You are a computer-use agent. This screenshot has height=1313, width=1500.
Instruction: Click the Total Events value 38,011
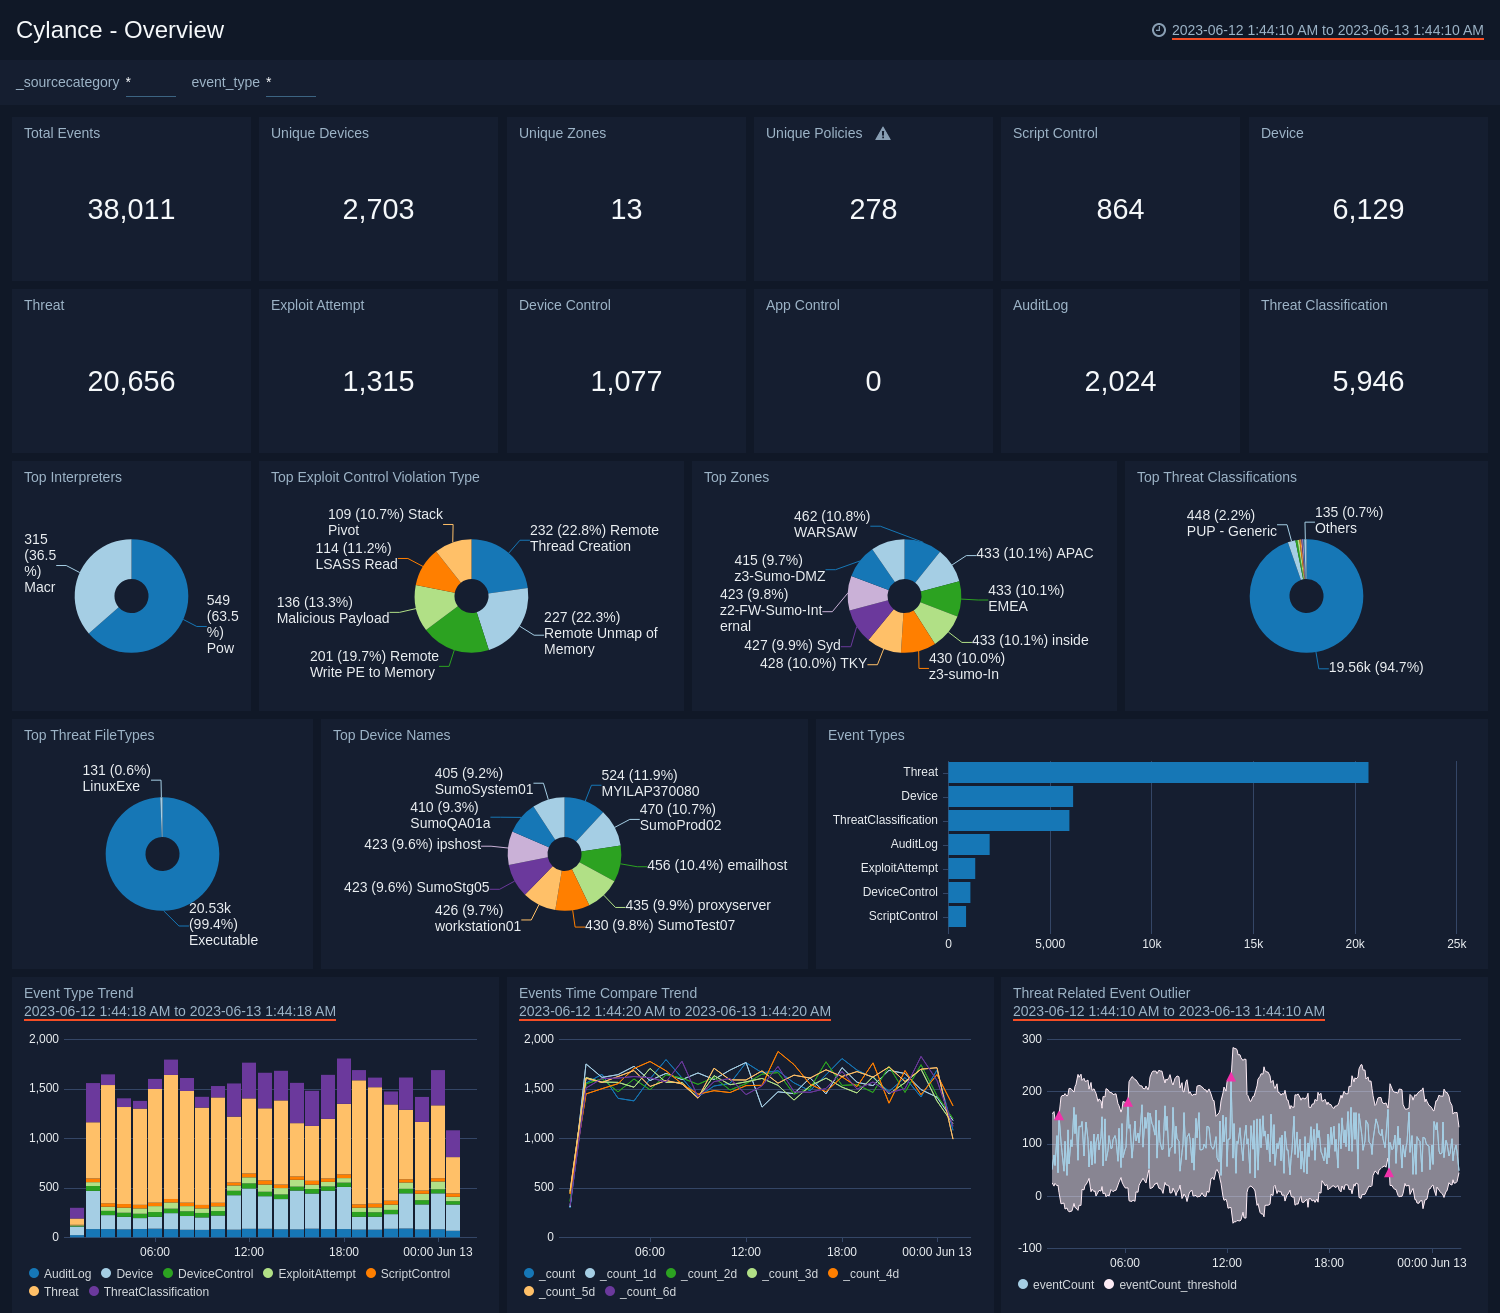[x=131, y=209]
